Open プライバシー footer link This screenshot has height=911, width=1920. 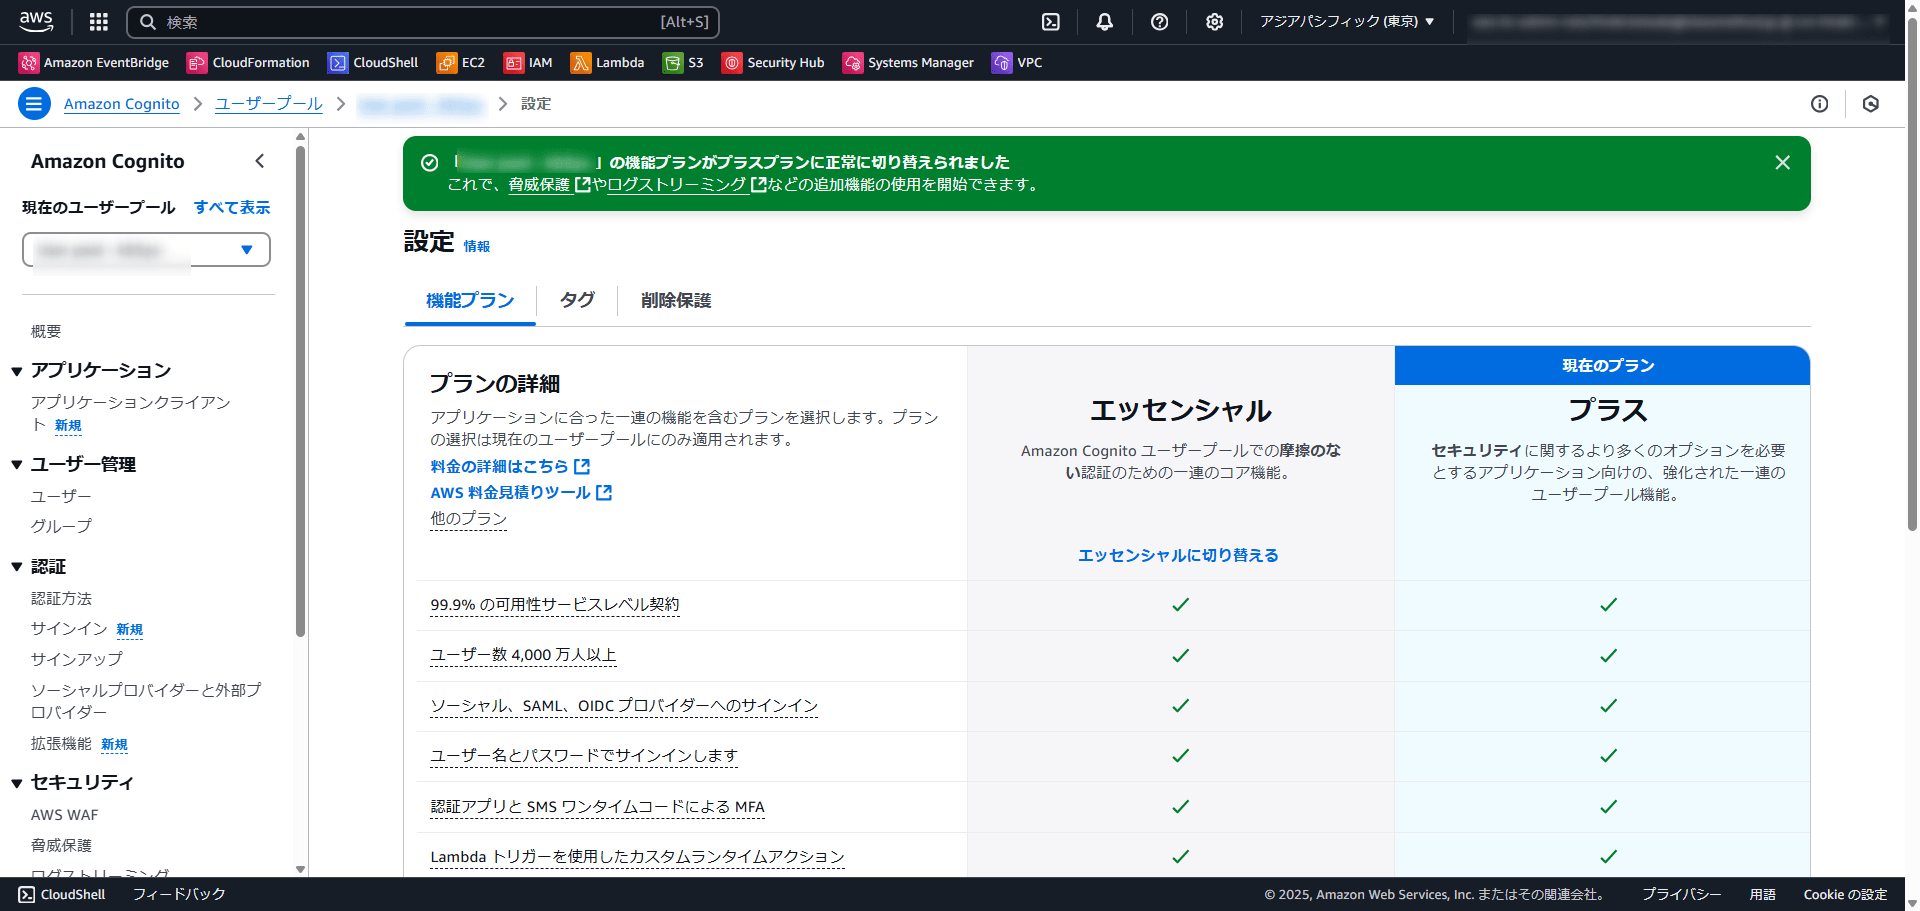coord(1681,894)
